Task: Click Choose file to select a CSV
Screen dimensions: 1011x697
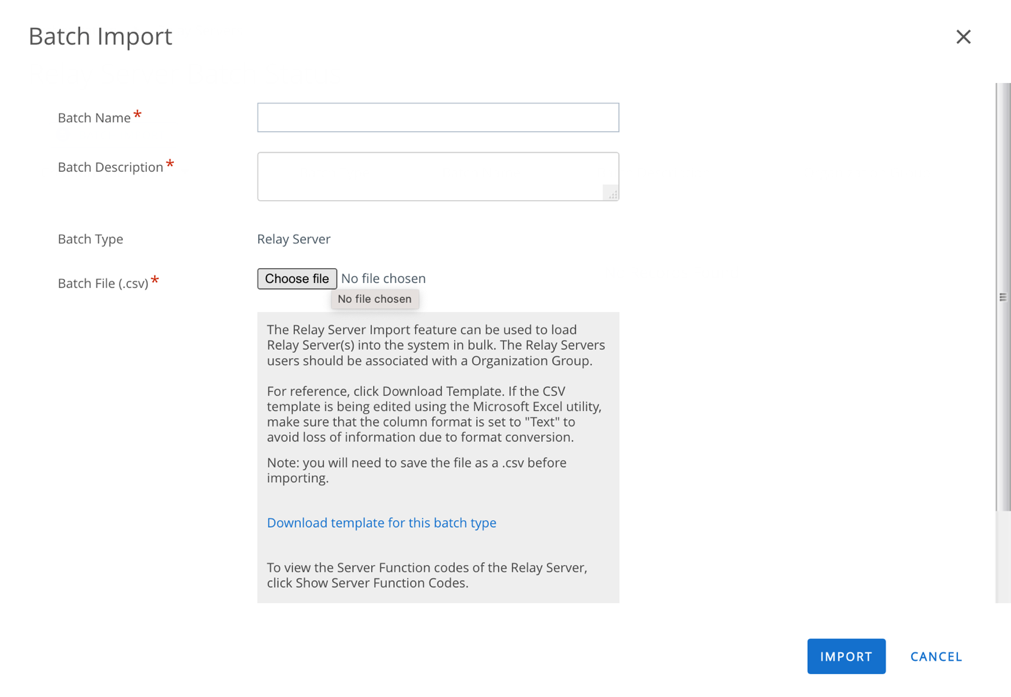Action: [x=296, y=278]
